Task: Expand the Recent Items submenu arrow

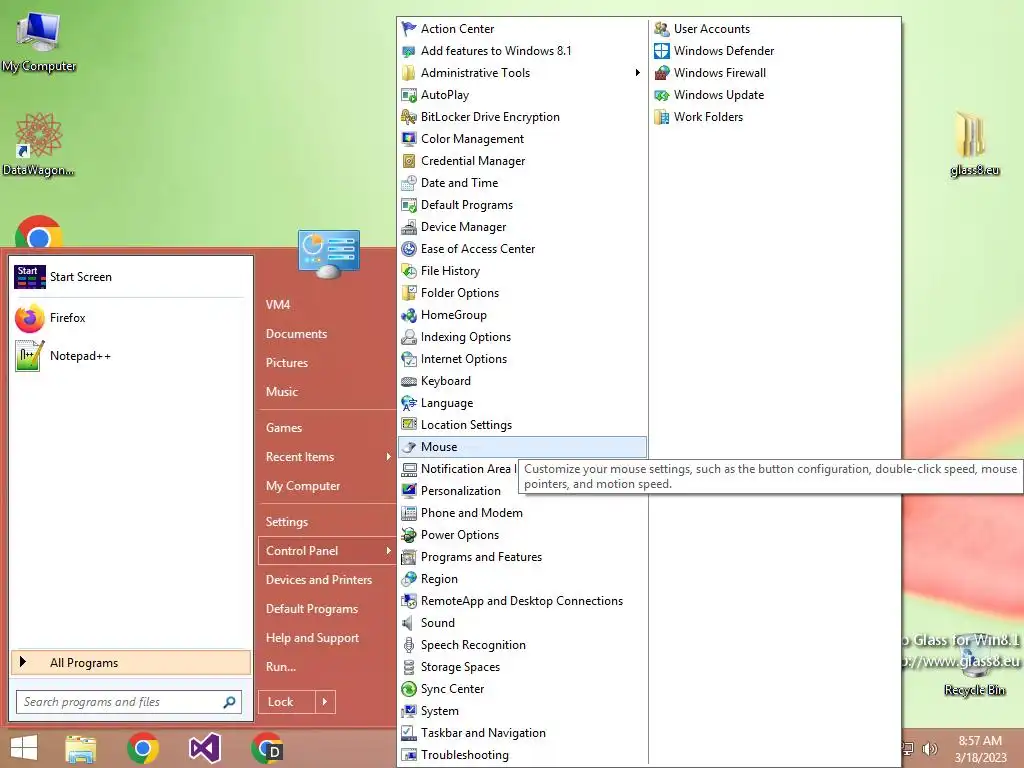Action: (388, 456)
